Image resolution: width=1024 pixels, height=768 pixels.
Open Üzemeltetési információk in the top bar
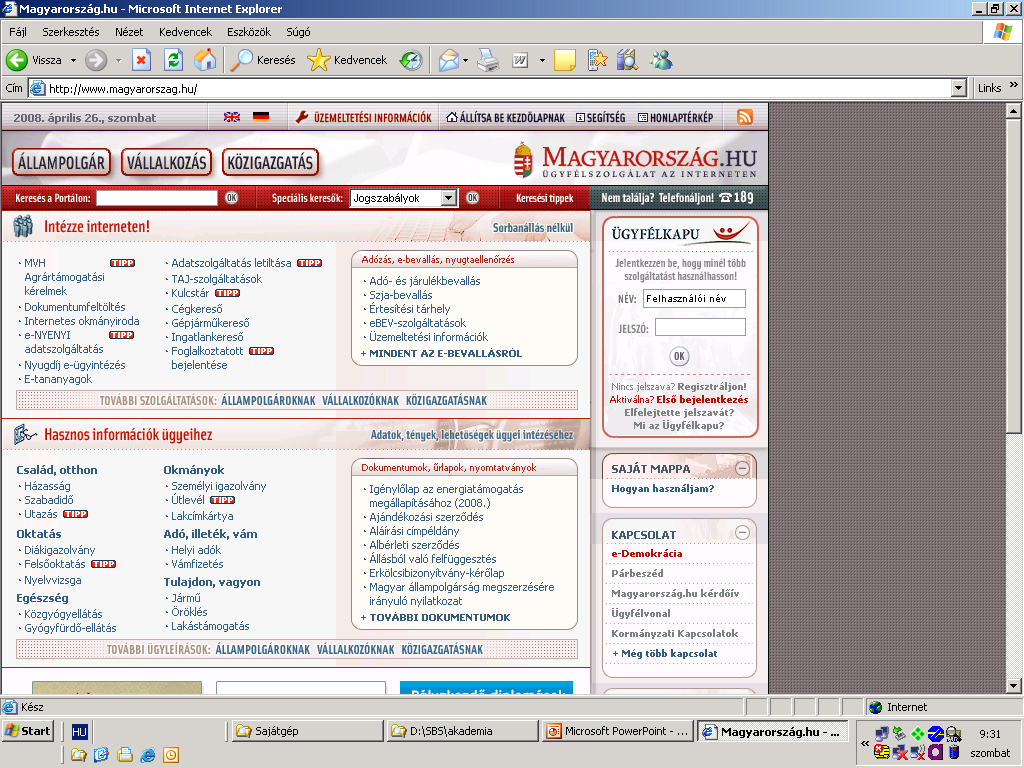(364, 118)
